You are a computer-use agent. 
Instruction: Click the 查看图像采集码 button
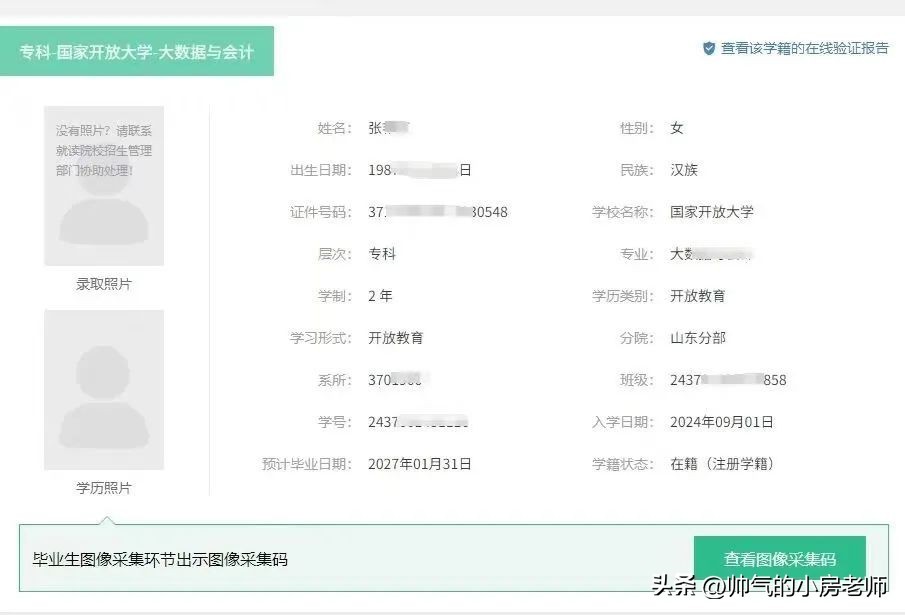pos(780,559)
